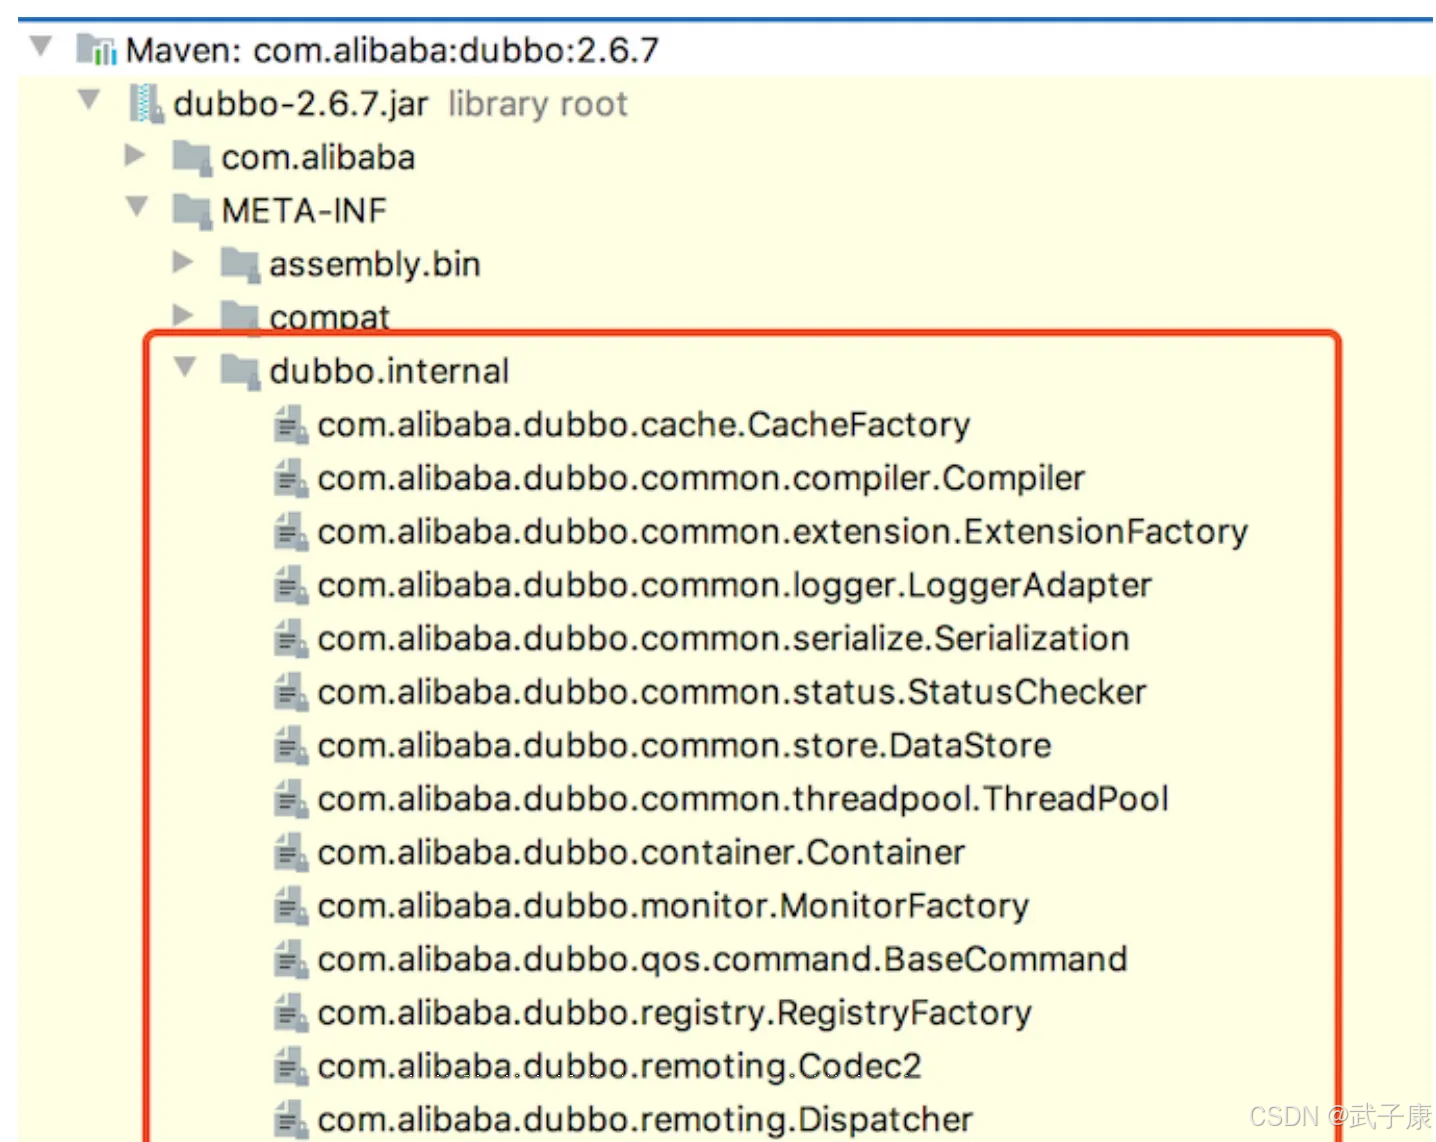Click the Serialization file icon
The image size is (1436, 1142).
(290, 638)
